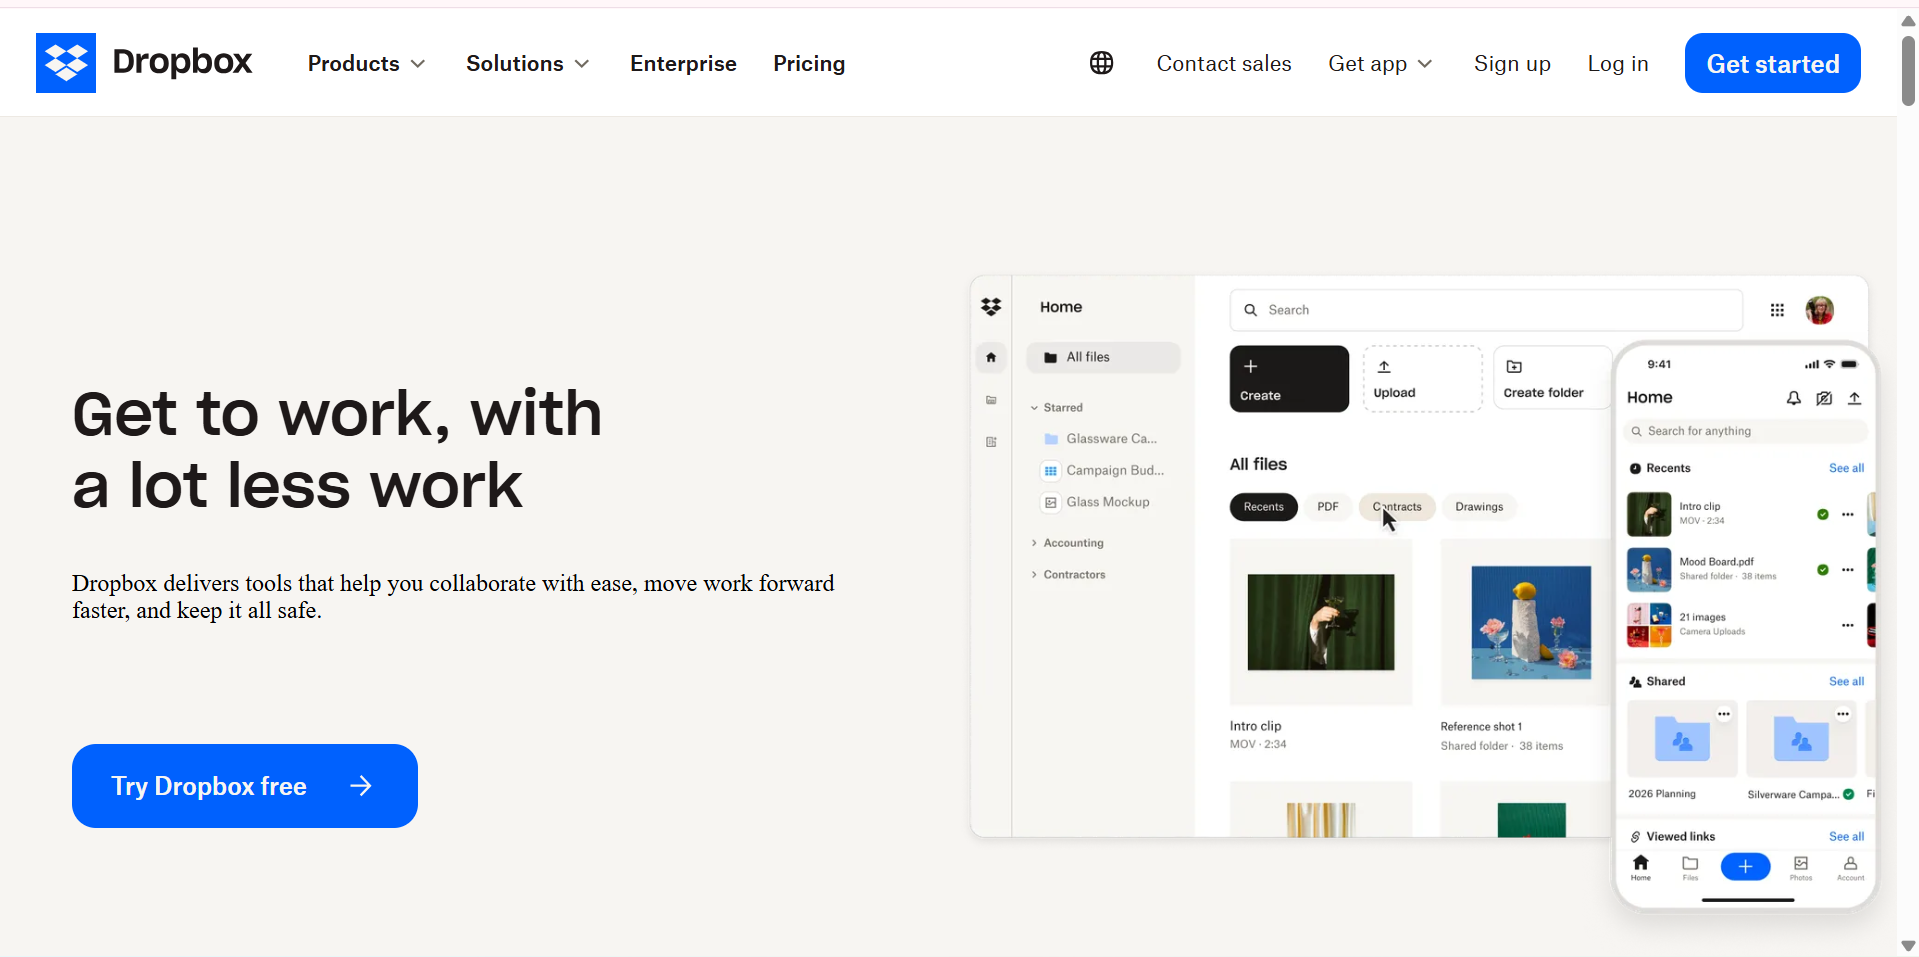Open the more options for Intro clip row
1919x957 pixels.
1848,514
